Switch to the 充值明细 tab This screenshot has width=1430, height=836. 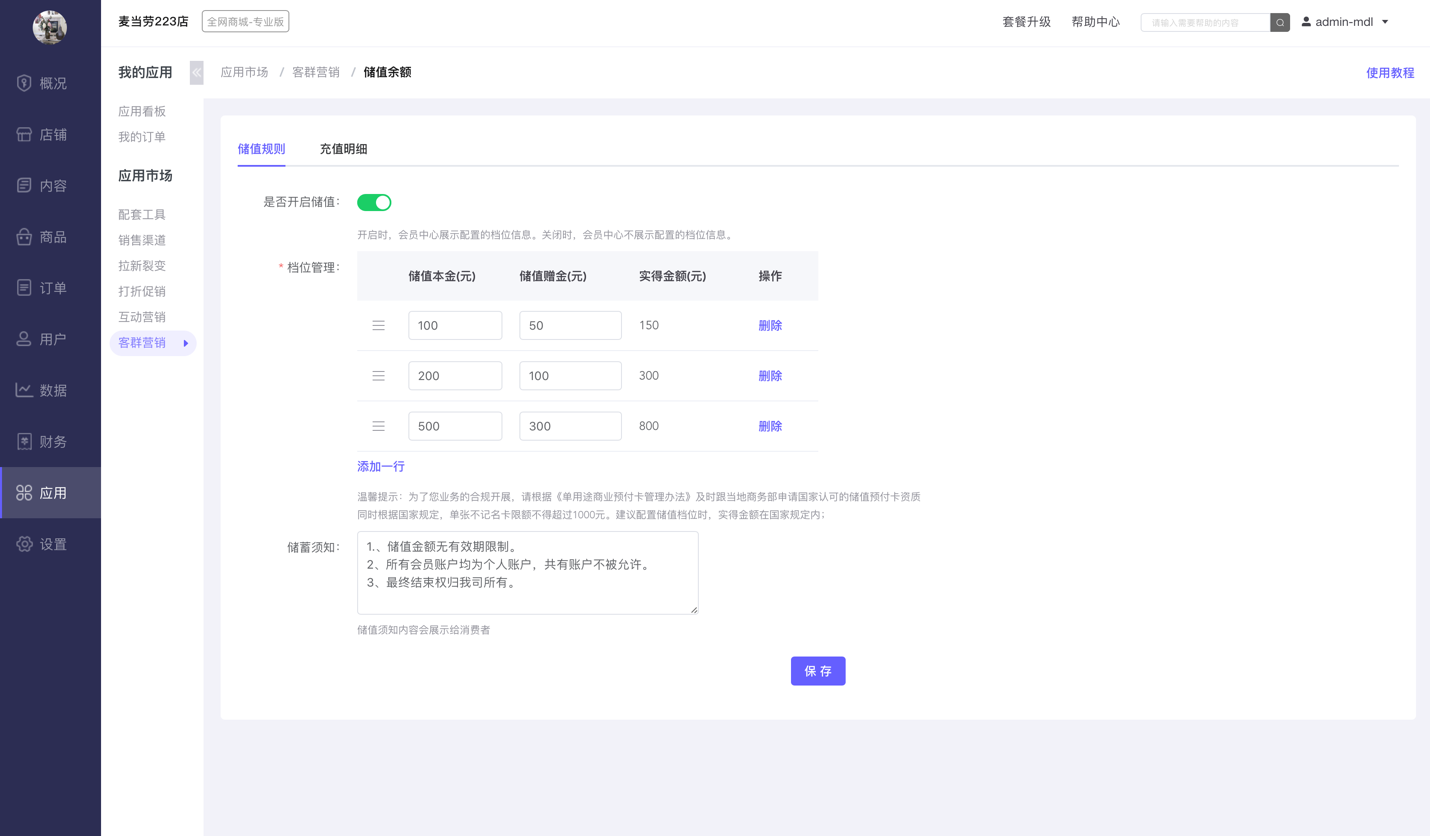click(x=343, y=149)
